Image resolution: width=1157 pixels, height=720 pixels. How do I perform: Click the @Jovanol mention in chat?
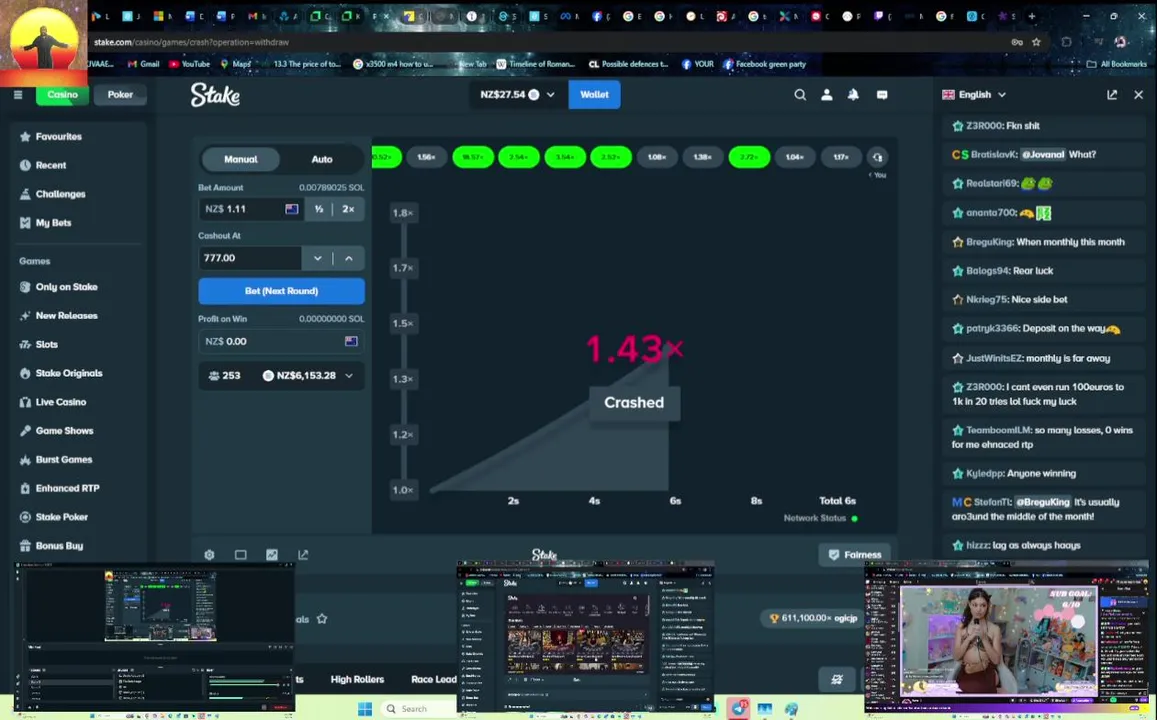coord(1043,154)
